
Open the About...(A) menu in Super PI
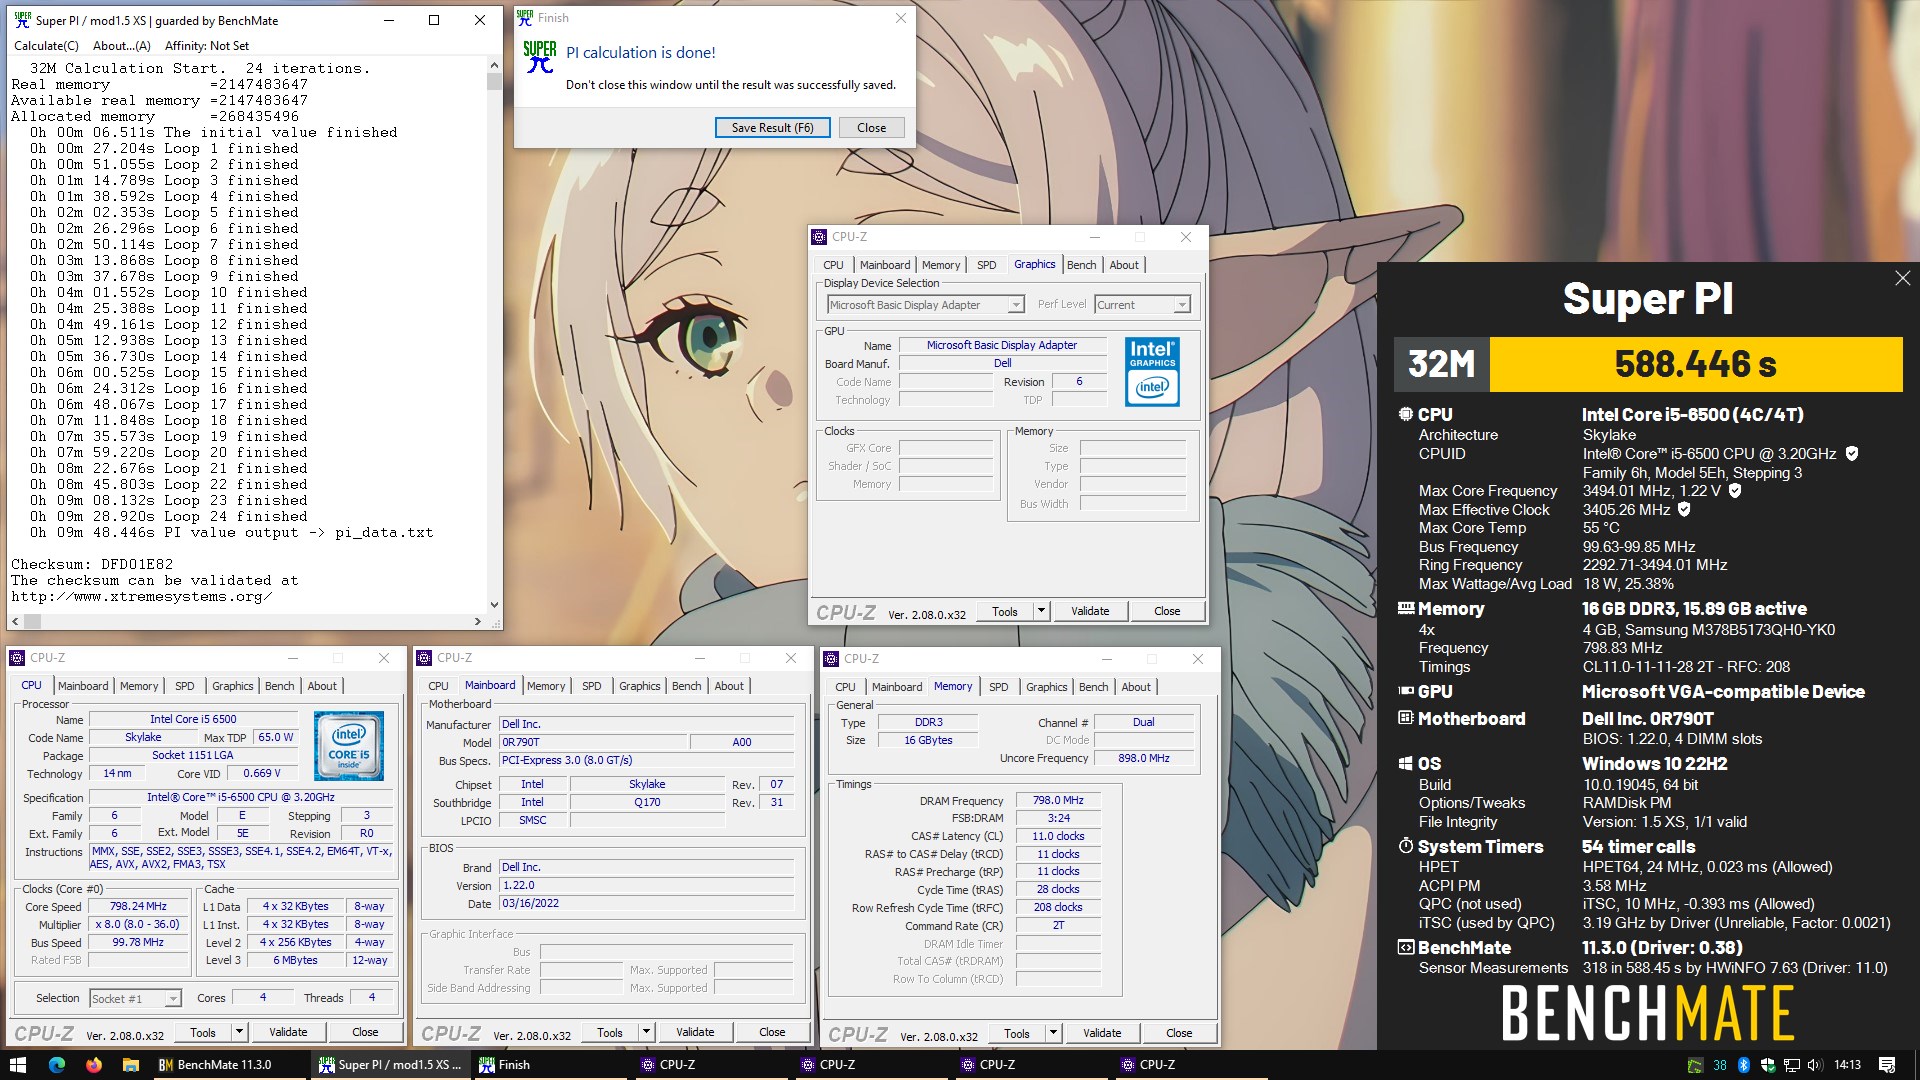[121, 45]
